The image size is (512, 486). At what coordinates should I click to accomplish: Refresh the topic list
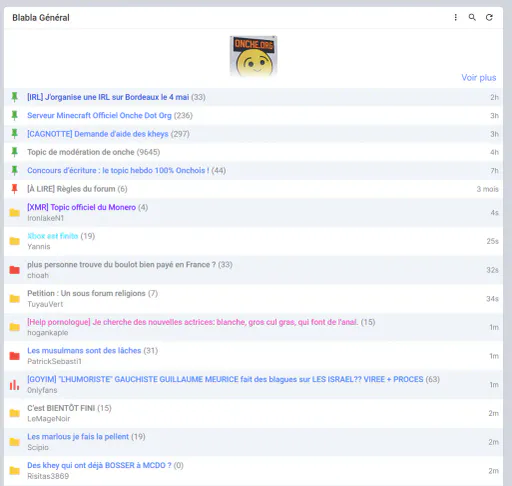click(x=489, y=17)
